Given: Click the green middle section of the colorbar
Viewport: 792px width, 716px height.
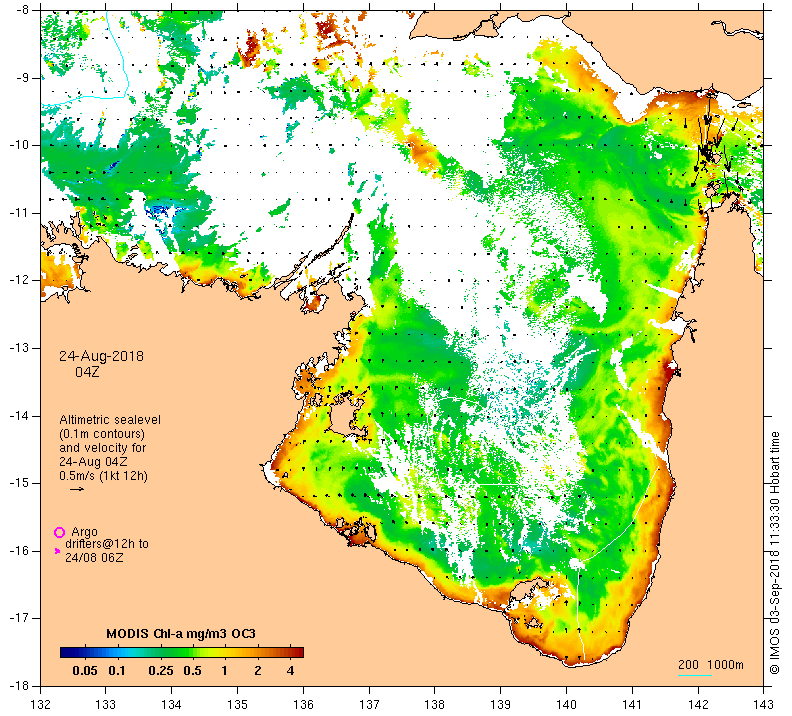Looking at the screenshot, I should click(x=177, y=652).
